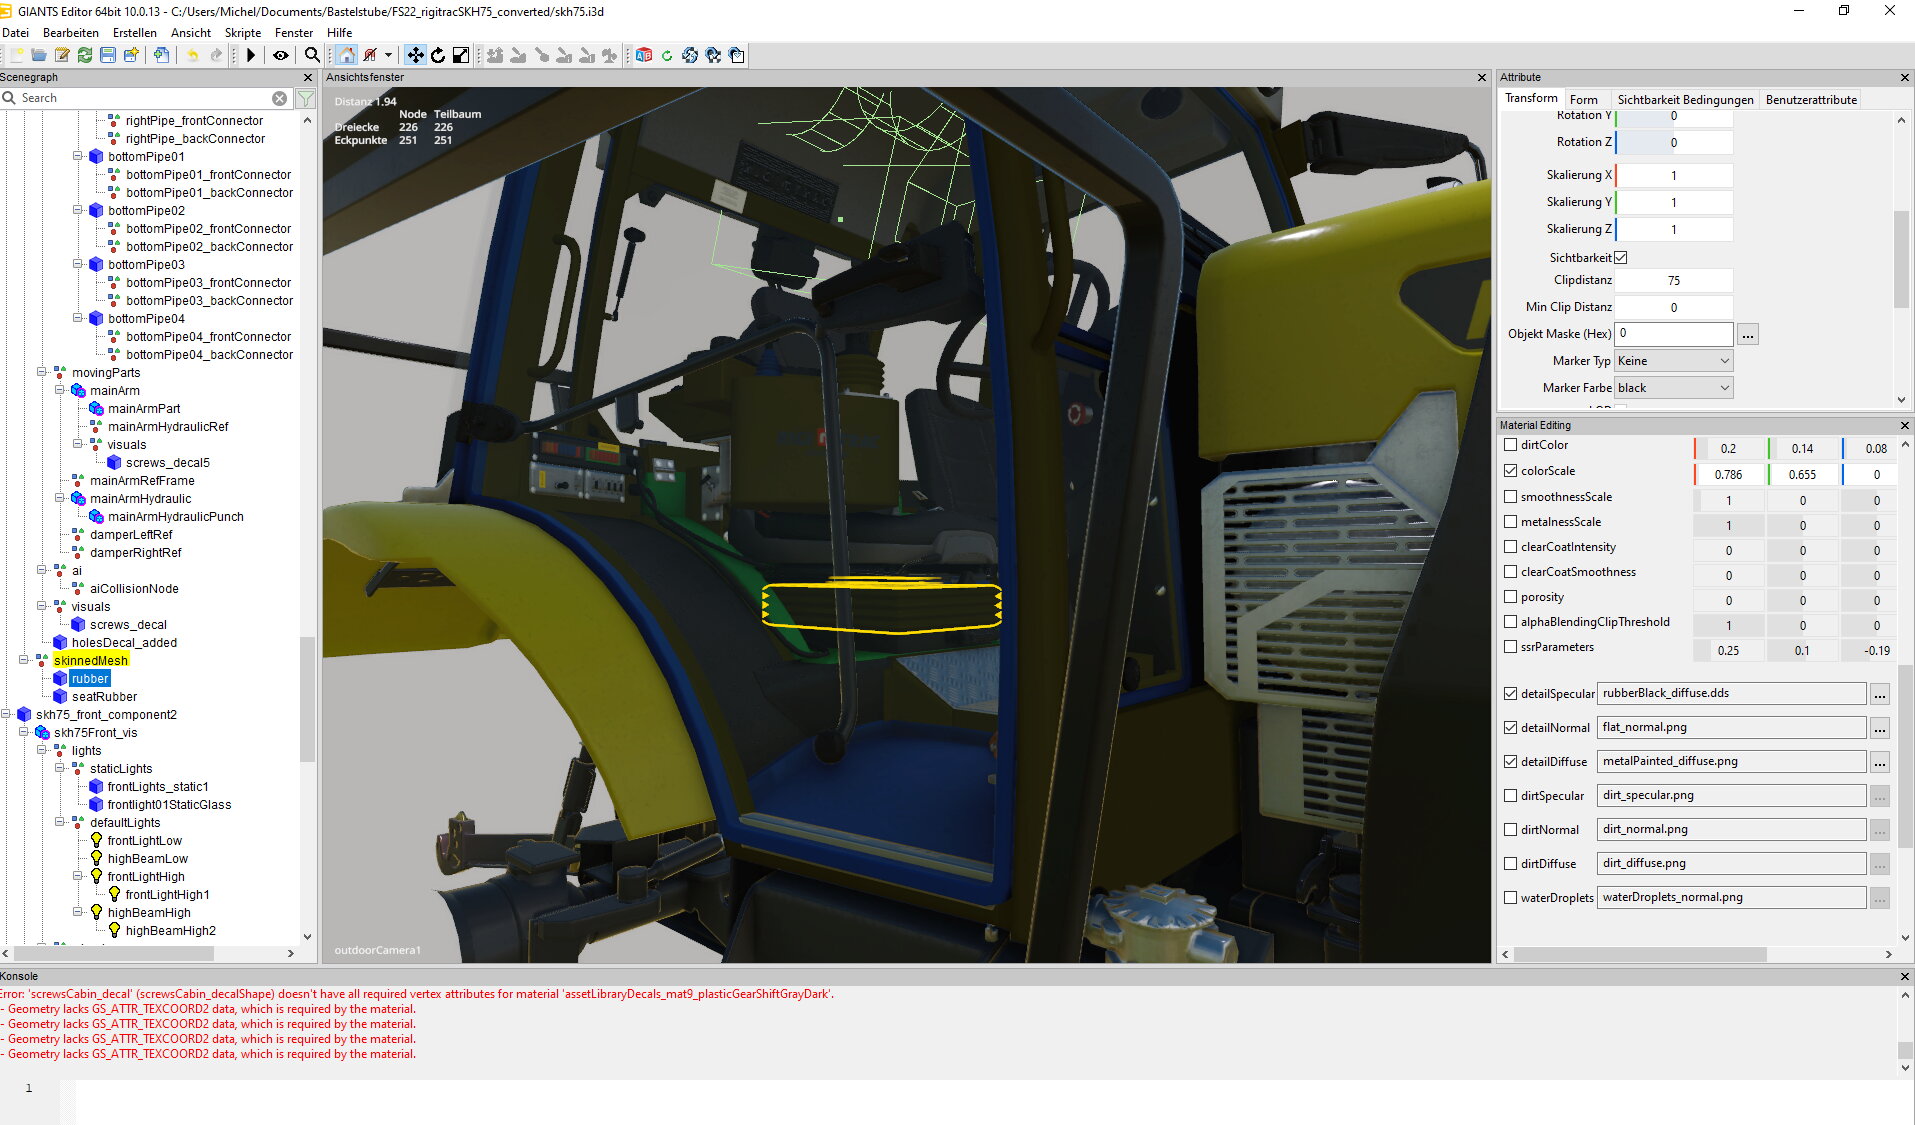Close the Scenegraph panel
Screen dimensions: 1915x1125
(x=308, y=77)
